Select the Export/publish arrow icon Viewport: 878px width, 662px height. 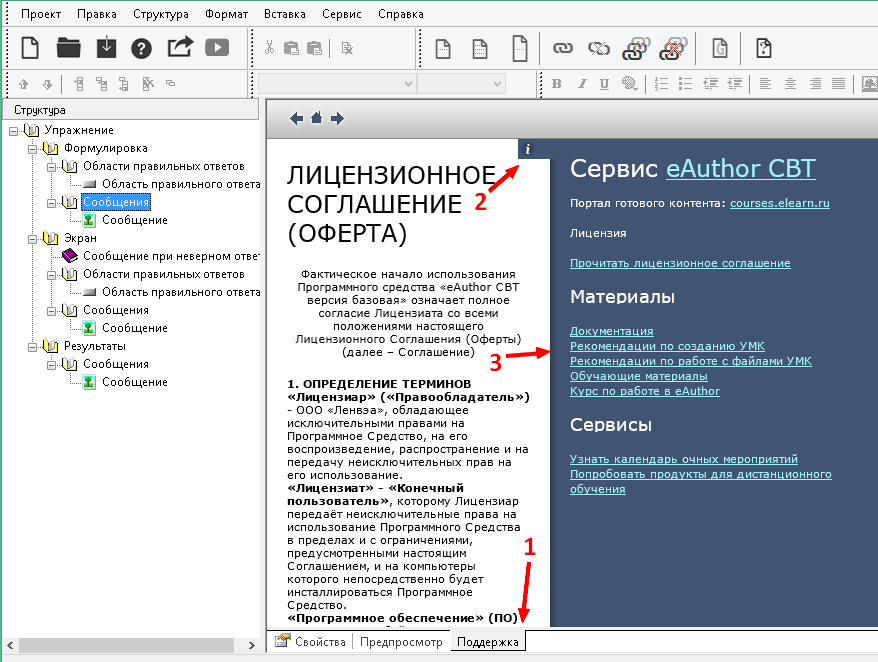click(x=179, y=47)
